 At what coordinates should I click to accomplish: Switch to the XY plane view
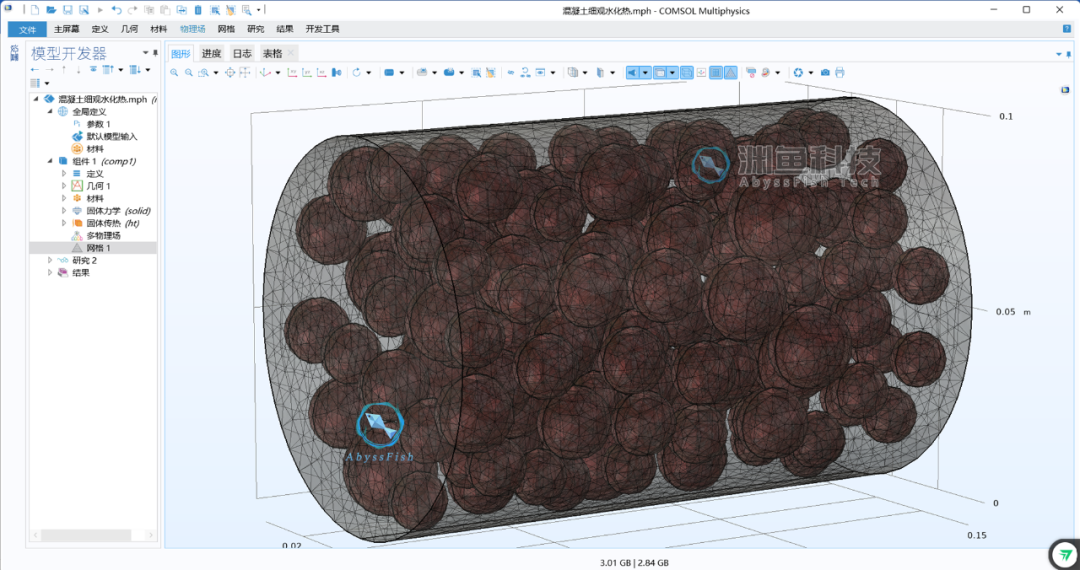point(293,72)
